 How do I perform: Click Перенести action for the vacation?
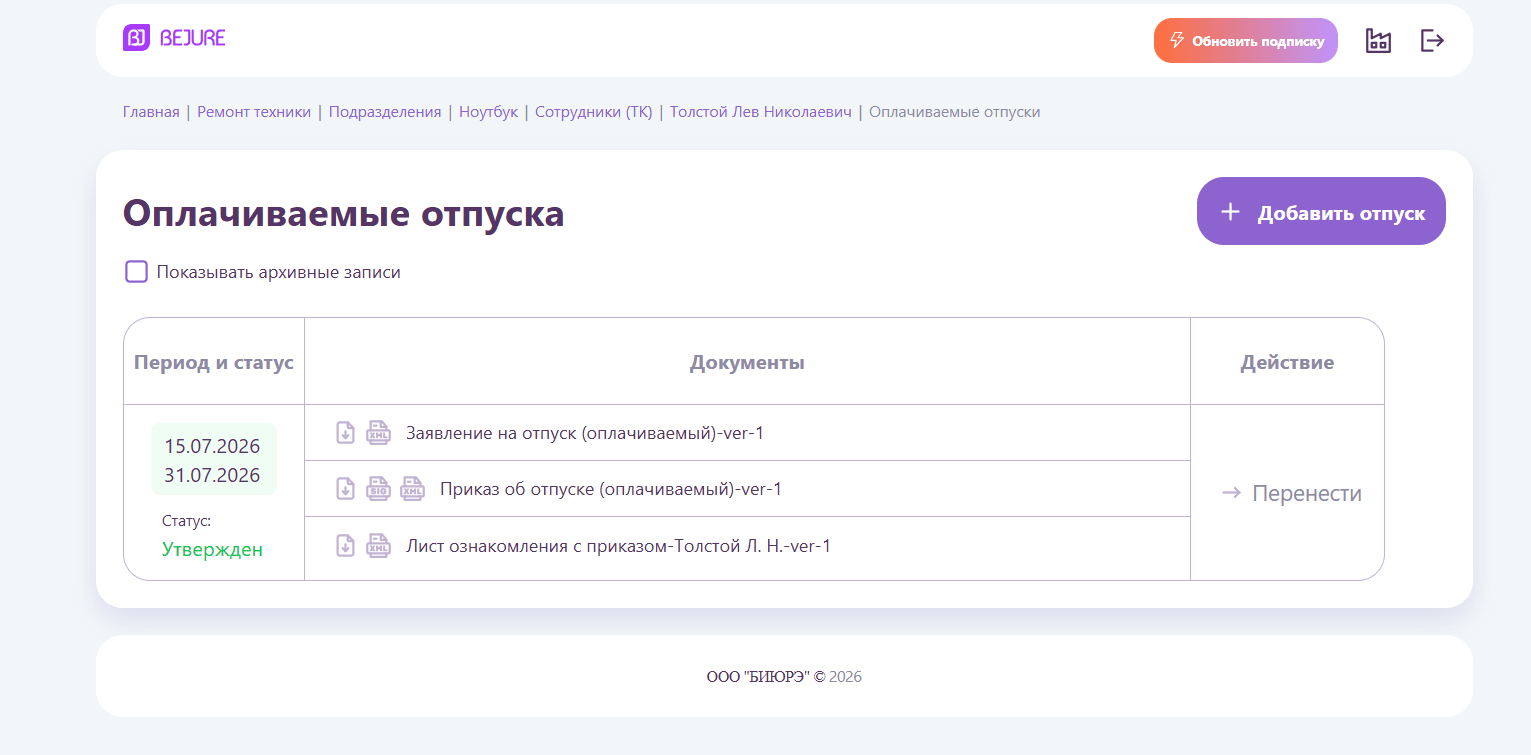pos(1292,493)
